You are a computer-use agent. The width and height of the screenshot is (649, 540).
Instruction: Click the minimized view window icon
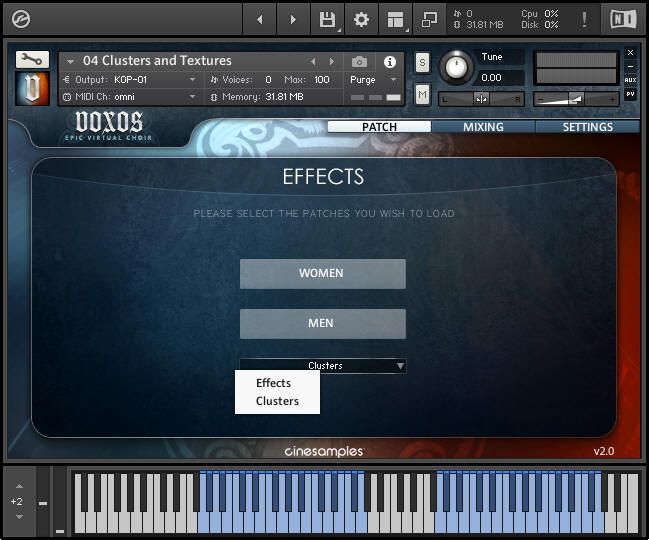(x=429, y=19)
